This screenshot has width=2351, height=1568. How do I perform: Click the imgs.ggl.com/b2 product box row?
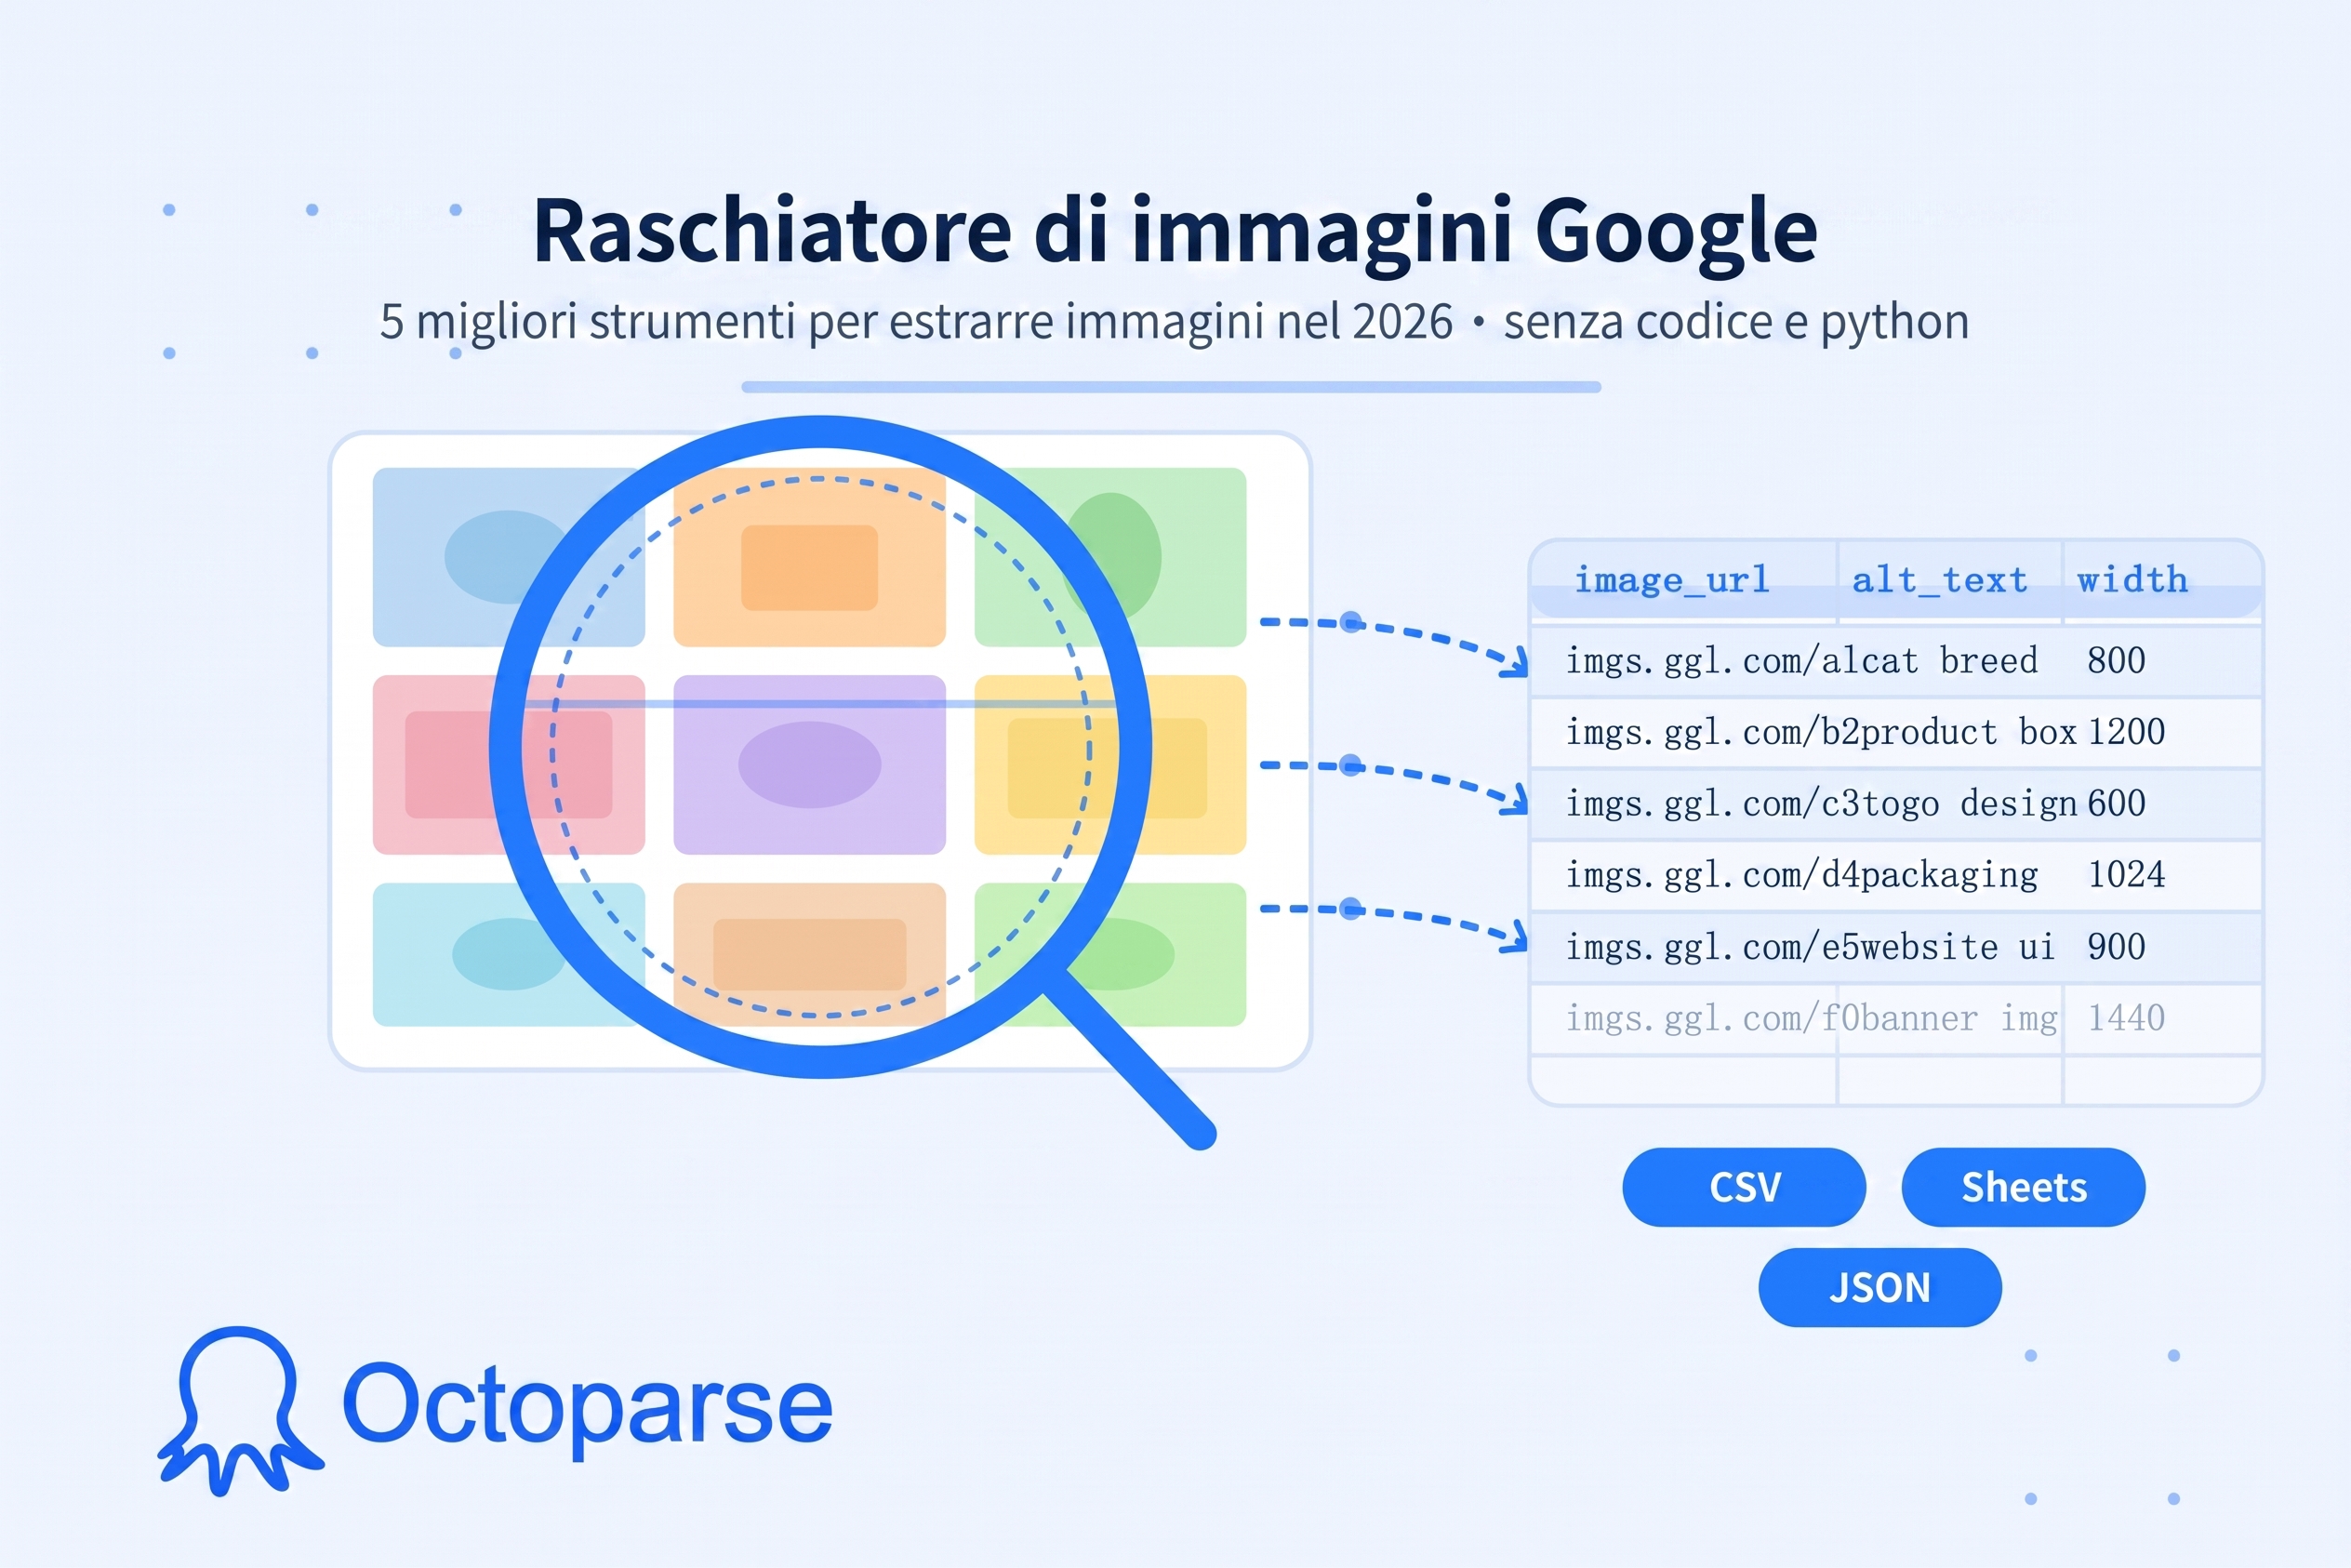(x=1896, y=733)
